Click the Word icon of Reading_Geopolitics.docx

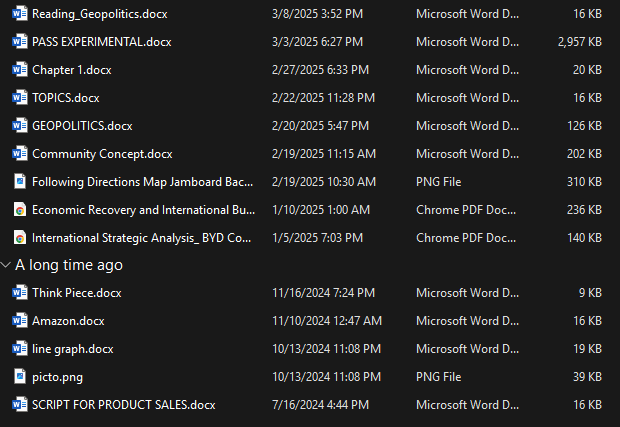(20, 14)
